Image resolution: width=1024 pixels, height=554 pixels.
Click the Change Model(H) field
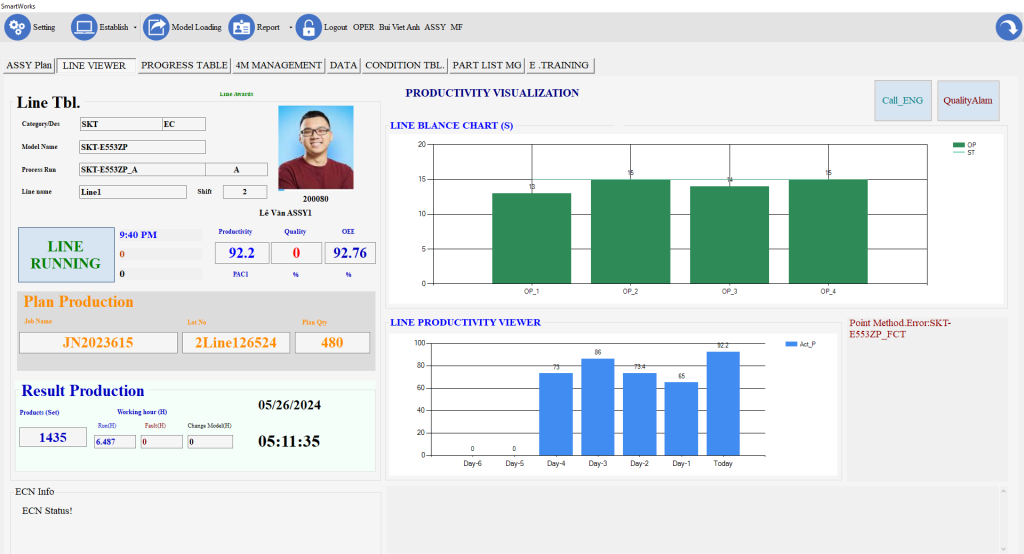(x=210, y=442)
